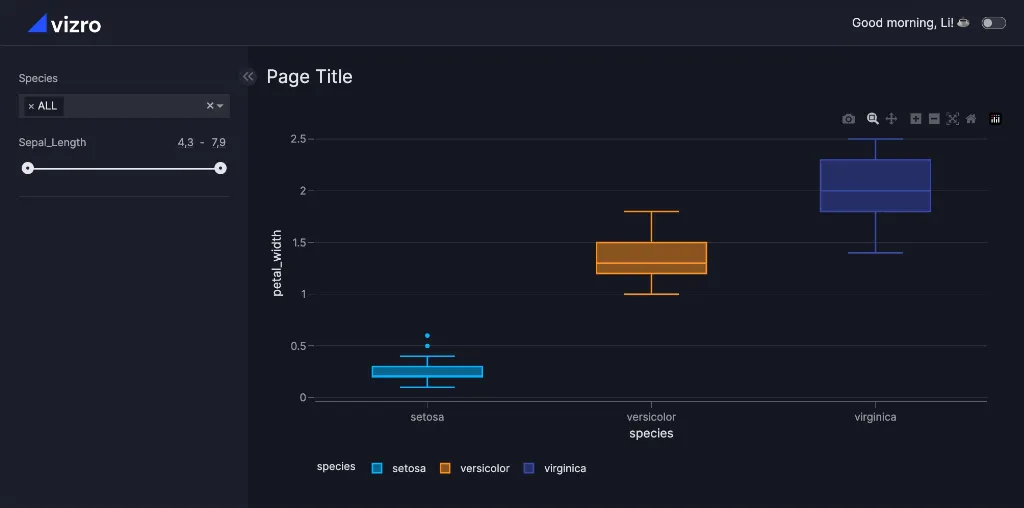Select the Zoom tool in chart modebar
Image resolution: width=1024 pixels, height=508 pixels.
point(873,119)
